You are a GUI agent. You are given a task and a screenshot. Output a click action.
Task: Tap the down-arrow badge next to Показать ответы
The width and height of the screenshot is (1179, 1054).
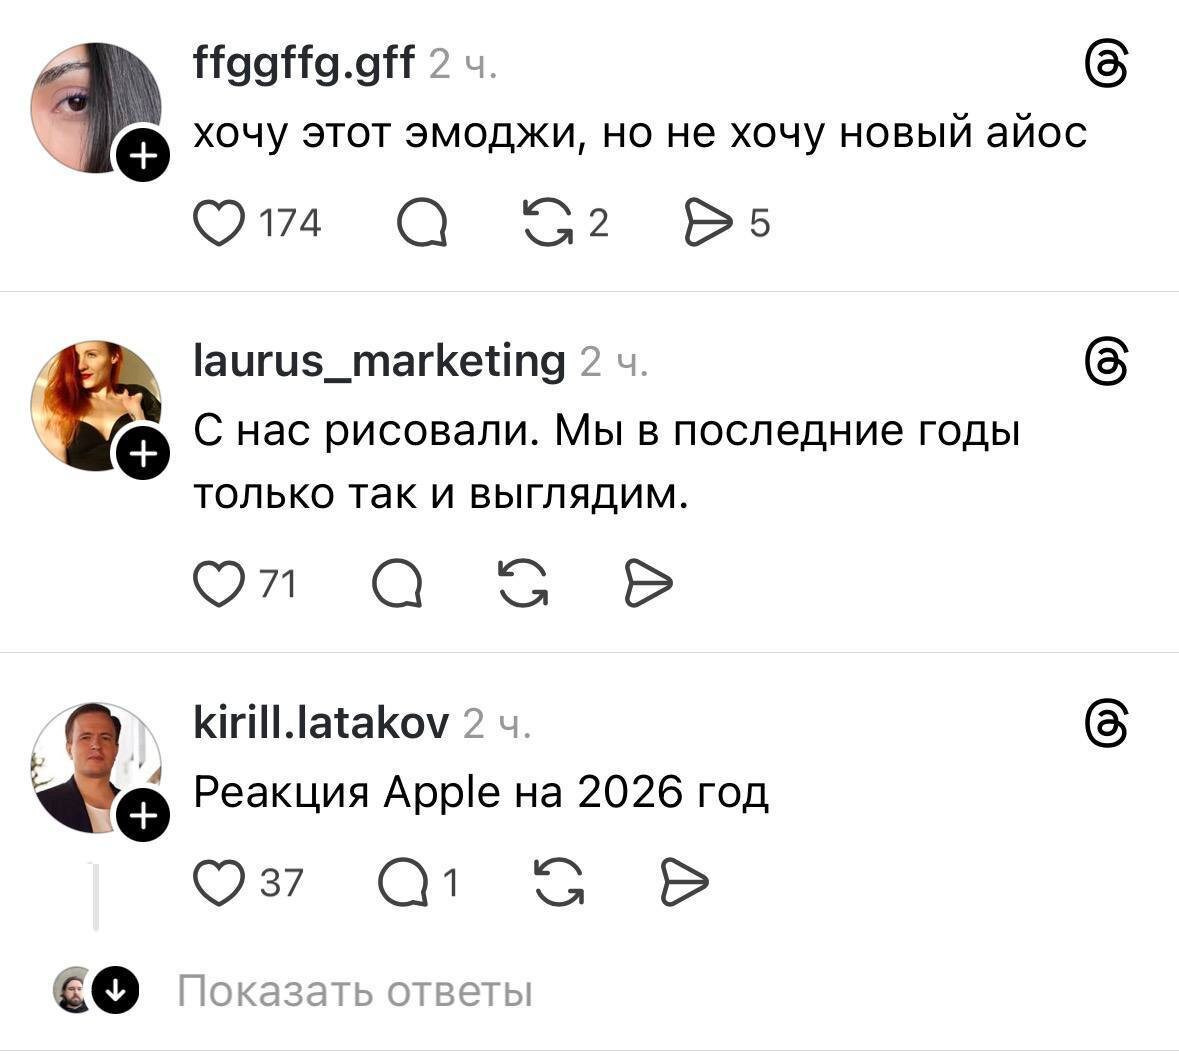click(117, 991)
